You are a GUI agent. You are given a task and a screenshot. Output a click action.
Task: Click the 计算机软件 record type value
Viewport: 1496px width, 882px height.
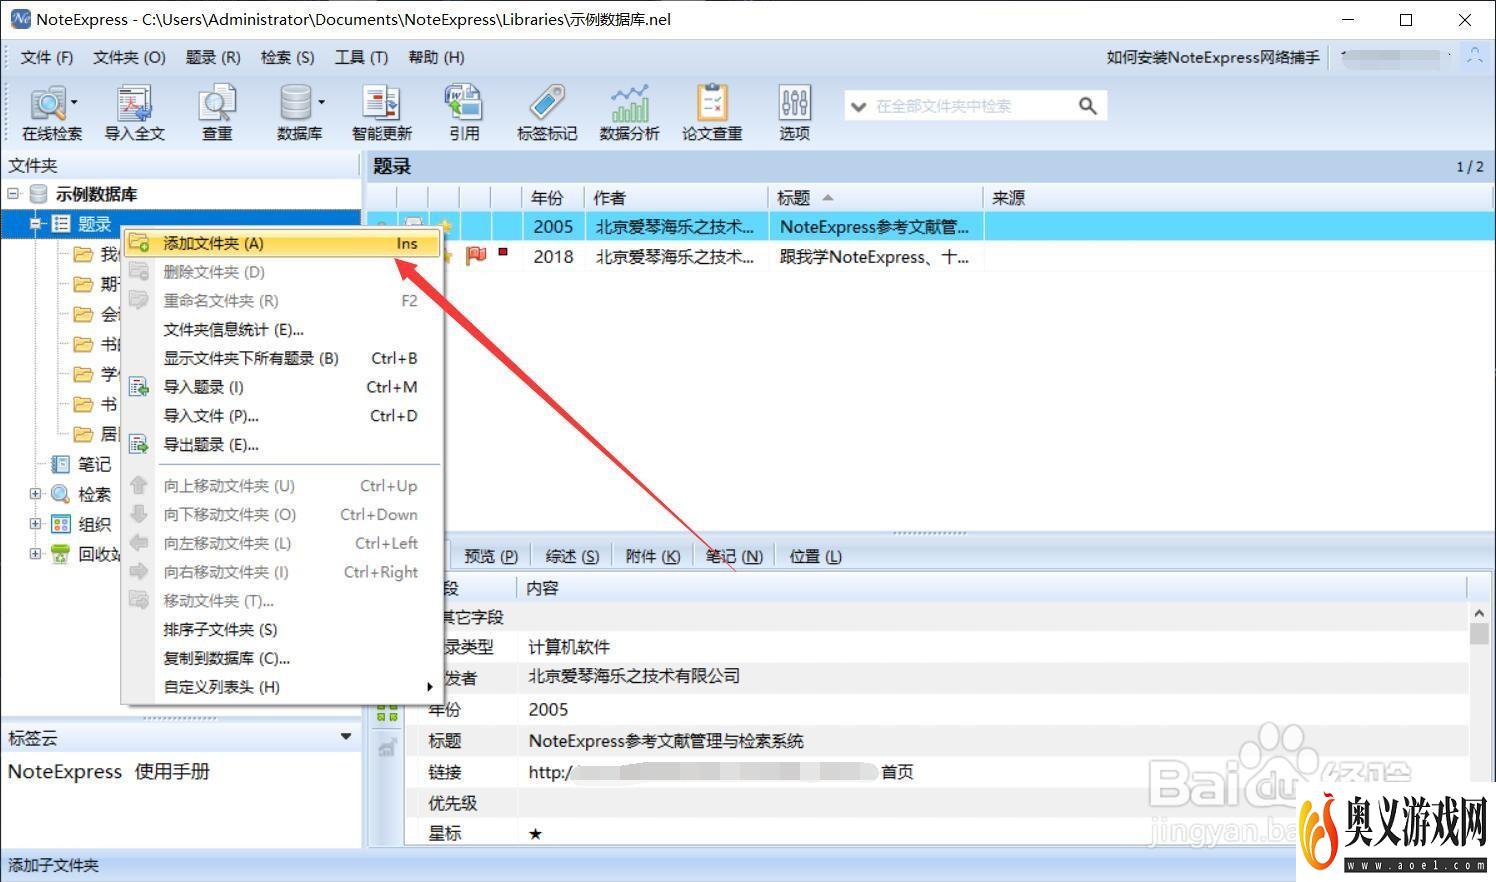[569, 647]
